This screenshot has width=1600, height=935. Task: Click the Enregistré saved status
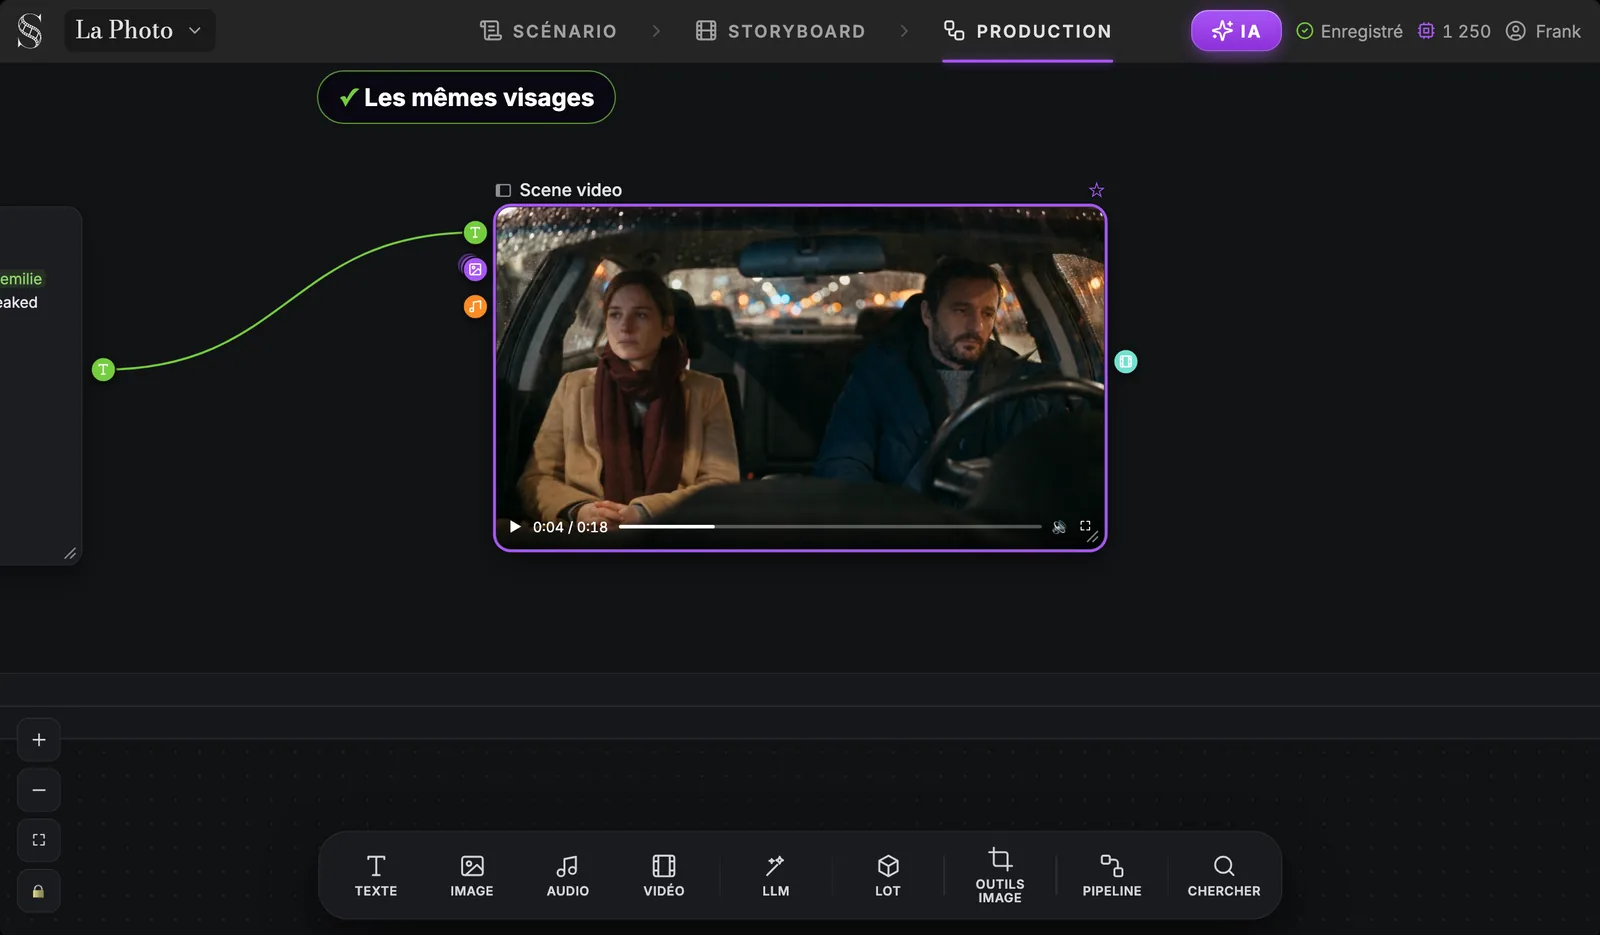point(1349,31)
